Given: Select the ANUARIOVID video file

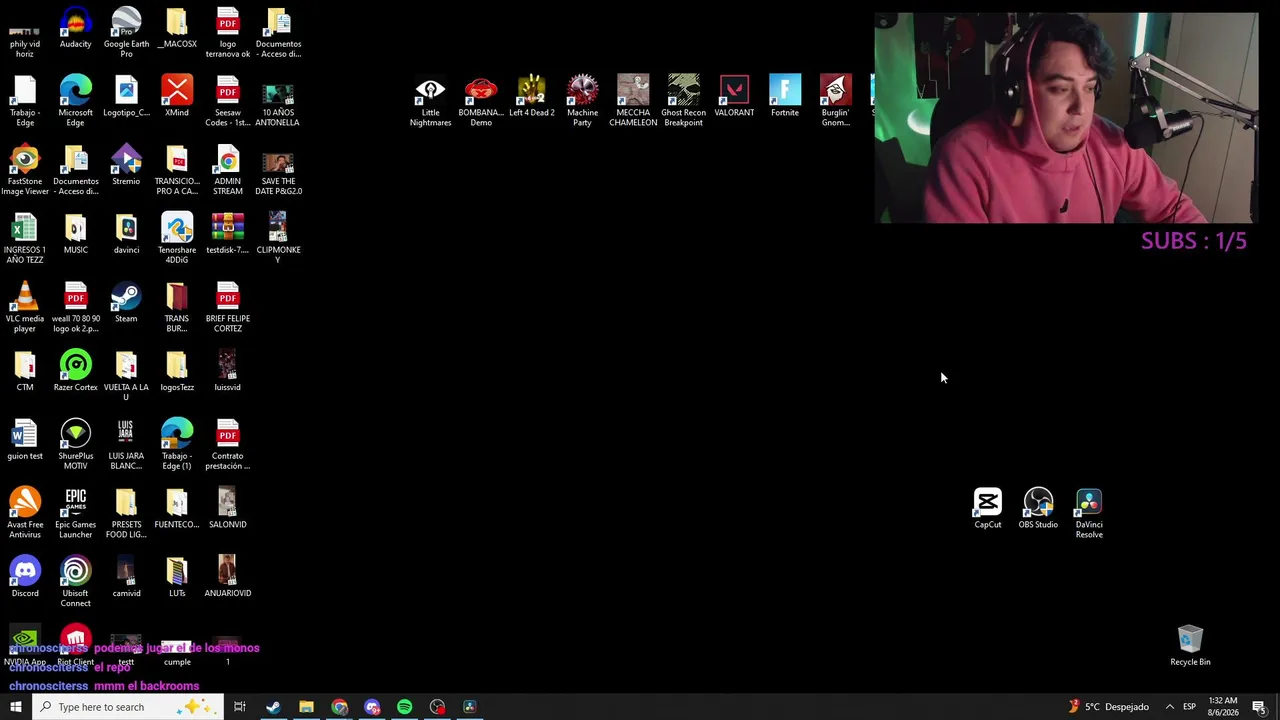Looking at the screenshot, I should coord(227,579).
